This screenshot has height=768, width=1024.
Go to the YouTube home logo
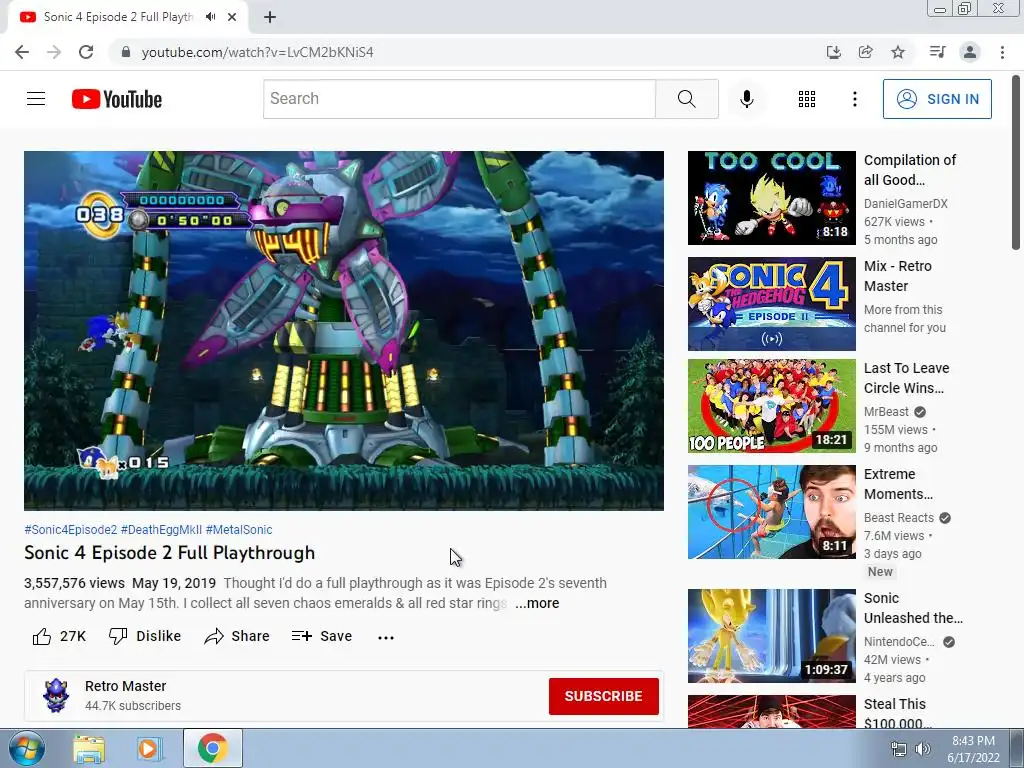[117, 99]
